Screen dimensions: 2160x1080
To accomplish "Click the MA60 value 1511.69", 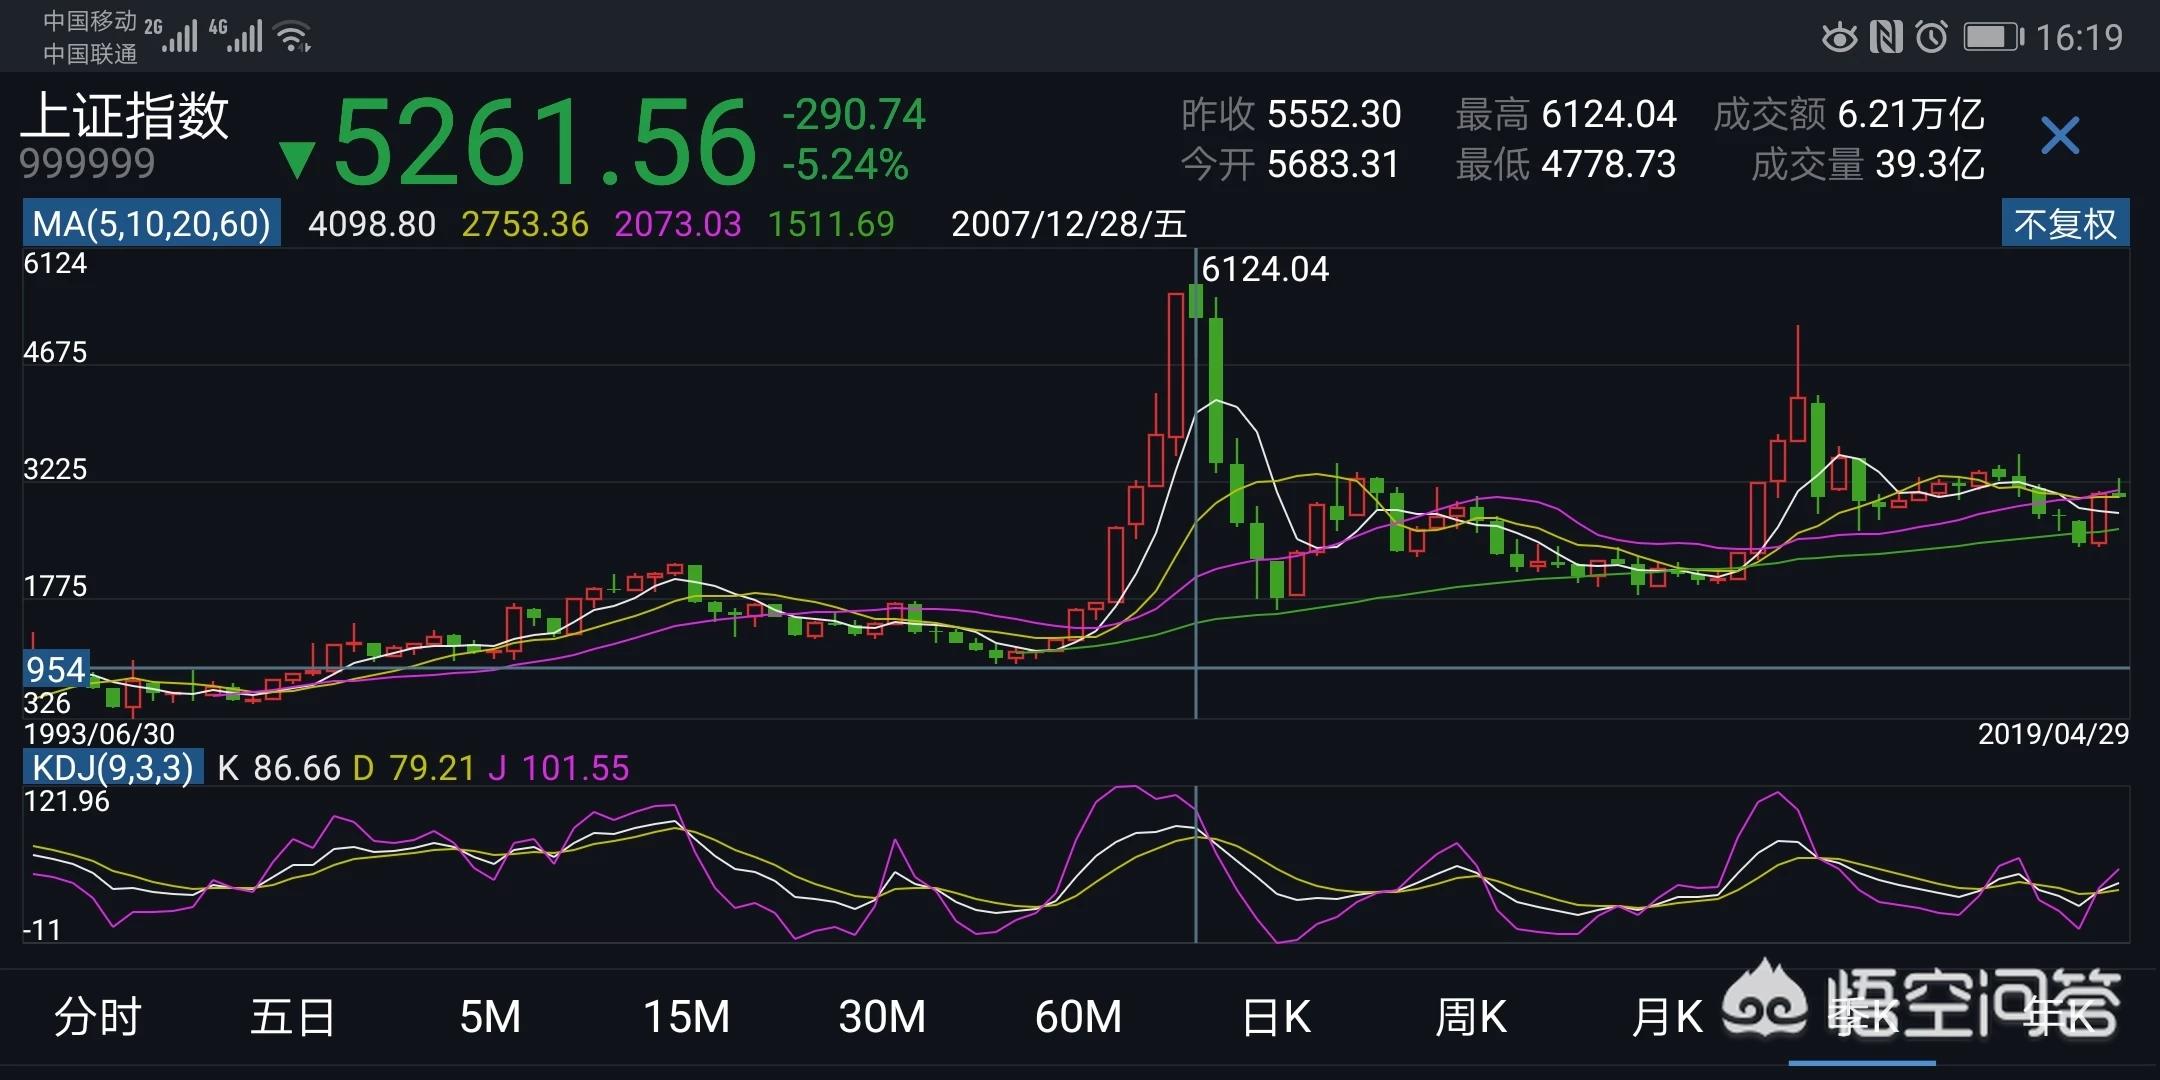I will (831, 224).
